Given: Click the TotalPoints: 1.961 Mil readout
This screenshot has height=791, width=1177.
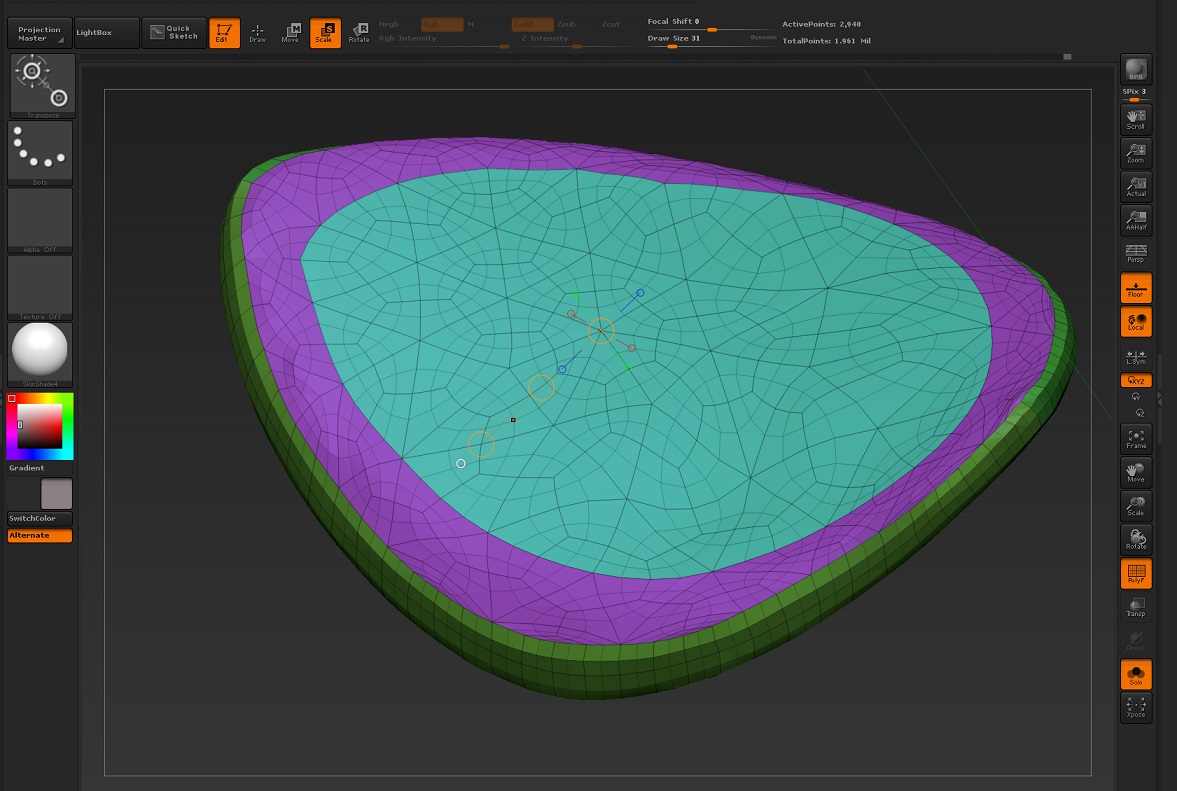Looking at the screenshot, I should tap(826, 41).
